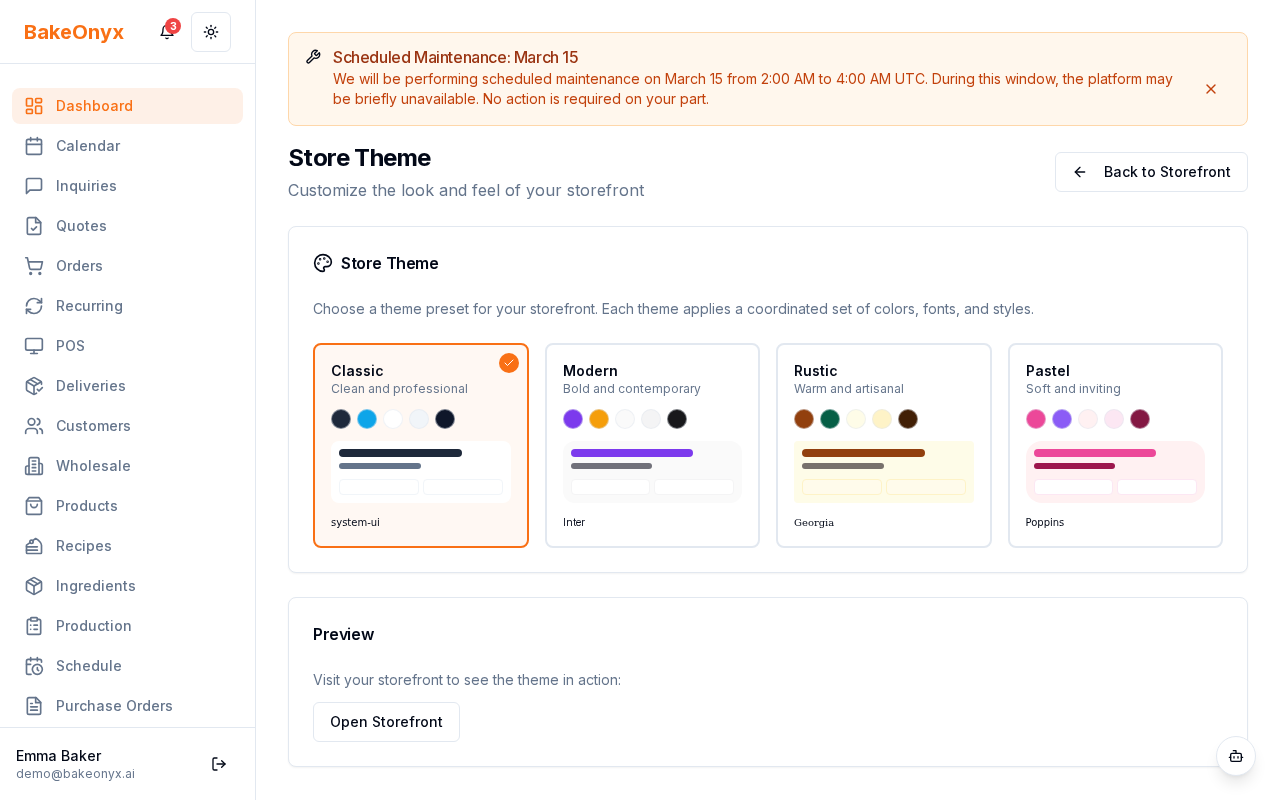This screenshot has height=800, width=1280.
Task: Select the Modern theme preset
Action: (x=652, y=445)
